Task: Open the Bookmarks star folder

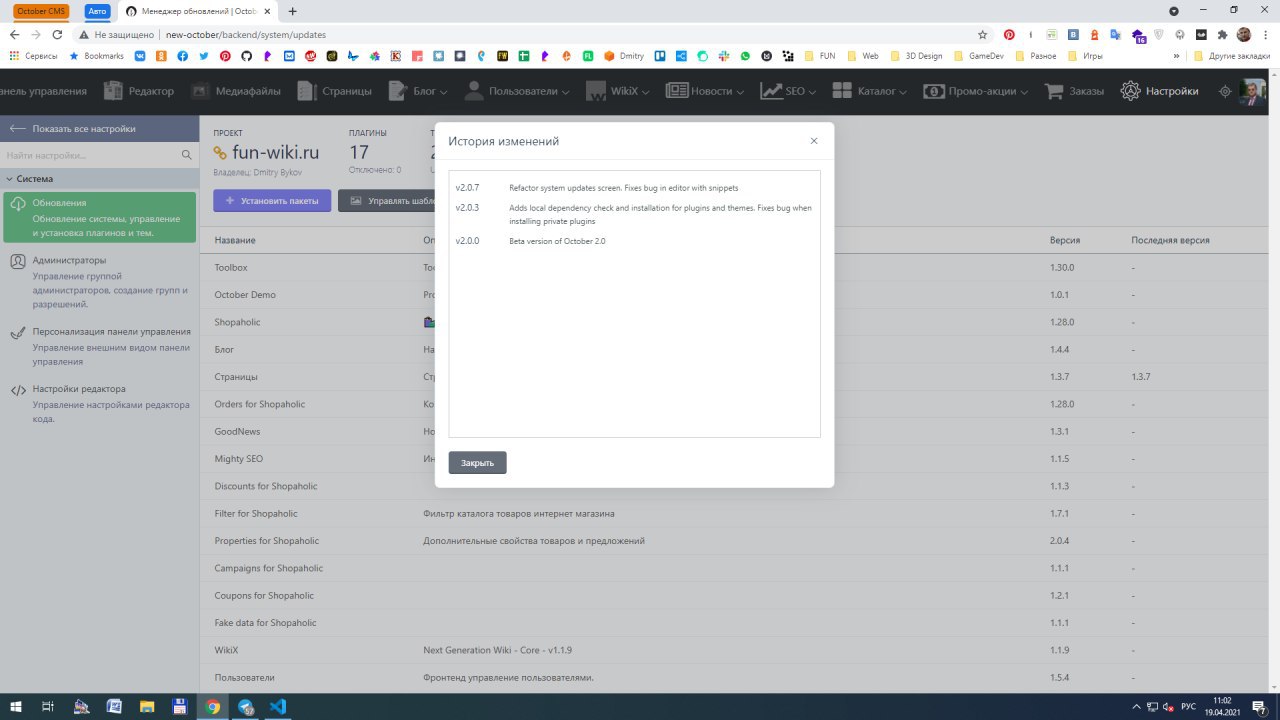Action: 96,56
